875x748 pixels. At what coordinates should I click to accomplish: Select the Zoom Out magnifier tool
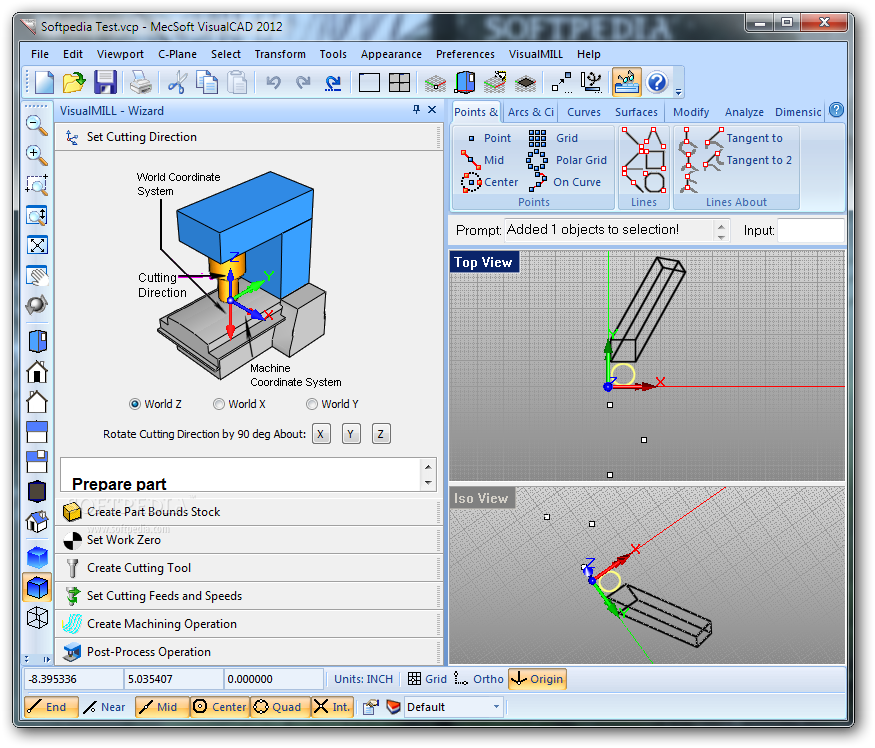click(37, 125)
